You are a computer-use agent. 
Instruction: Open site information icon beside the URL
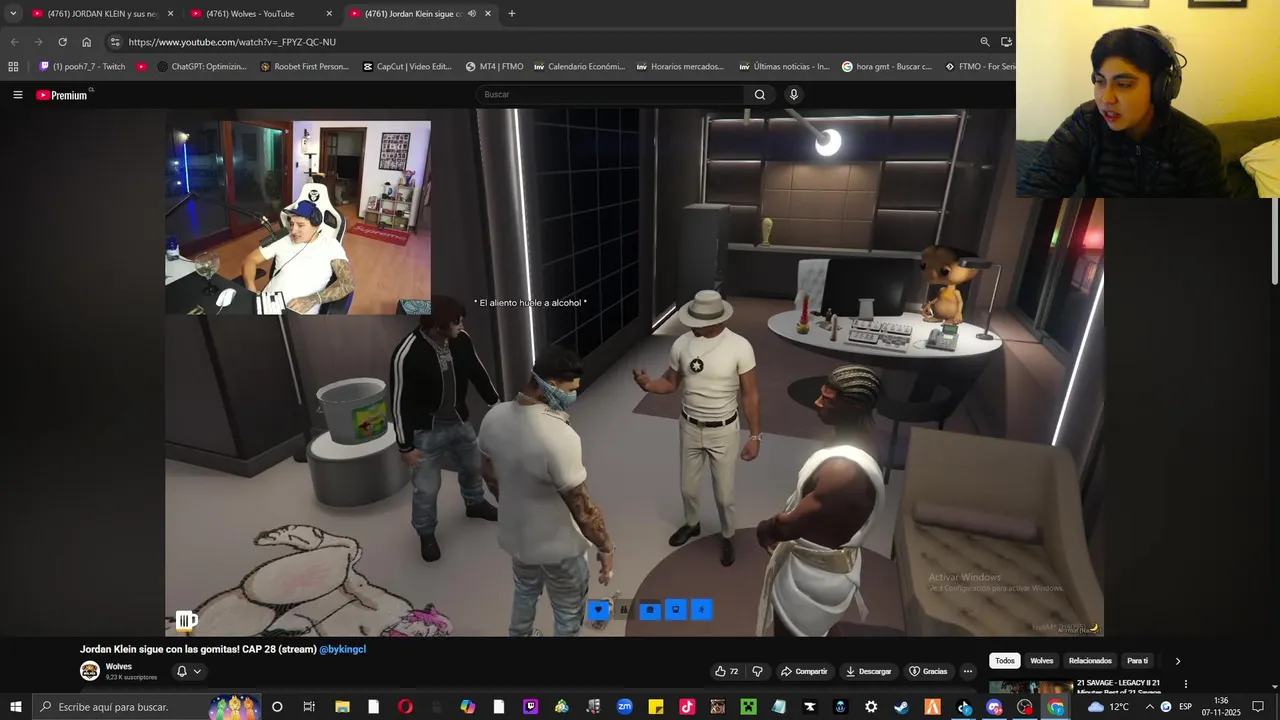pyautogui.click(x=115, y=42)
